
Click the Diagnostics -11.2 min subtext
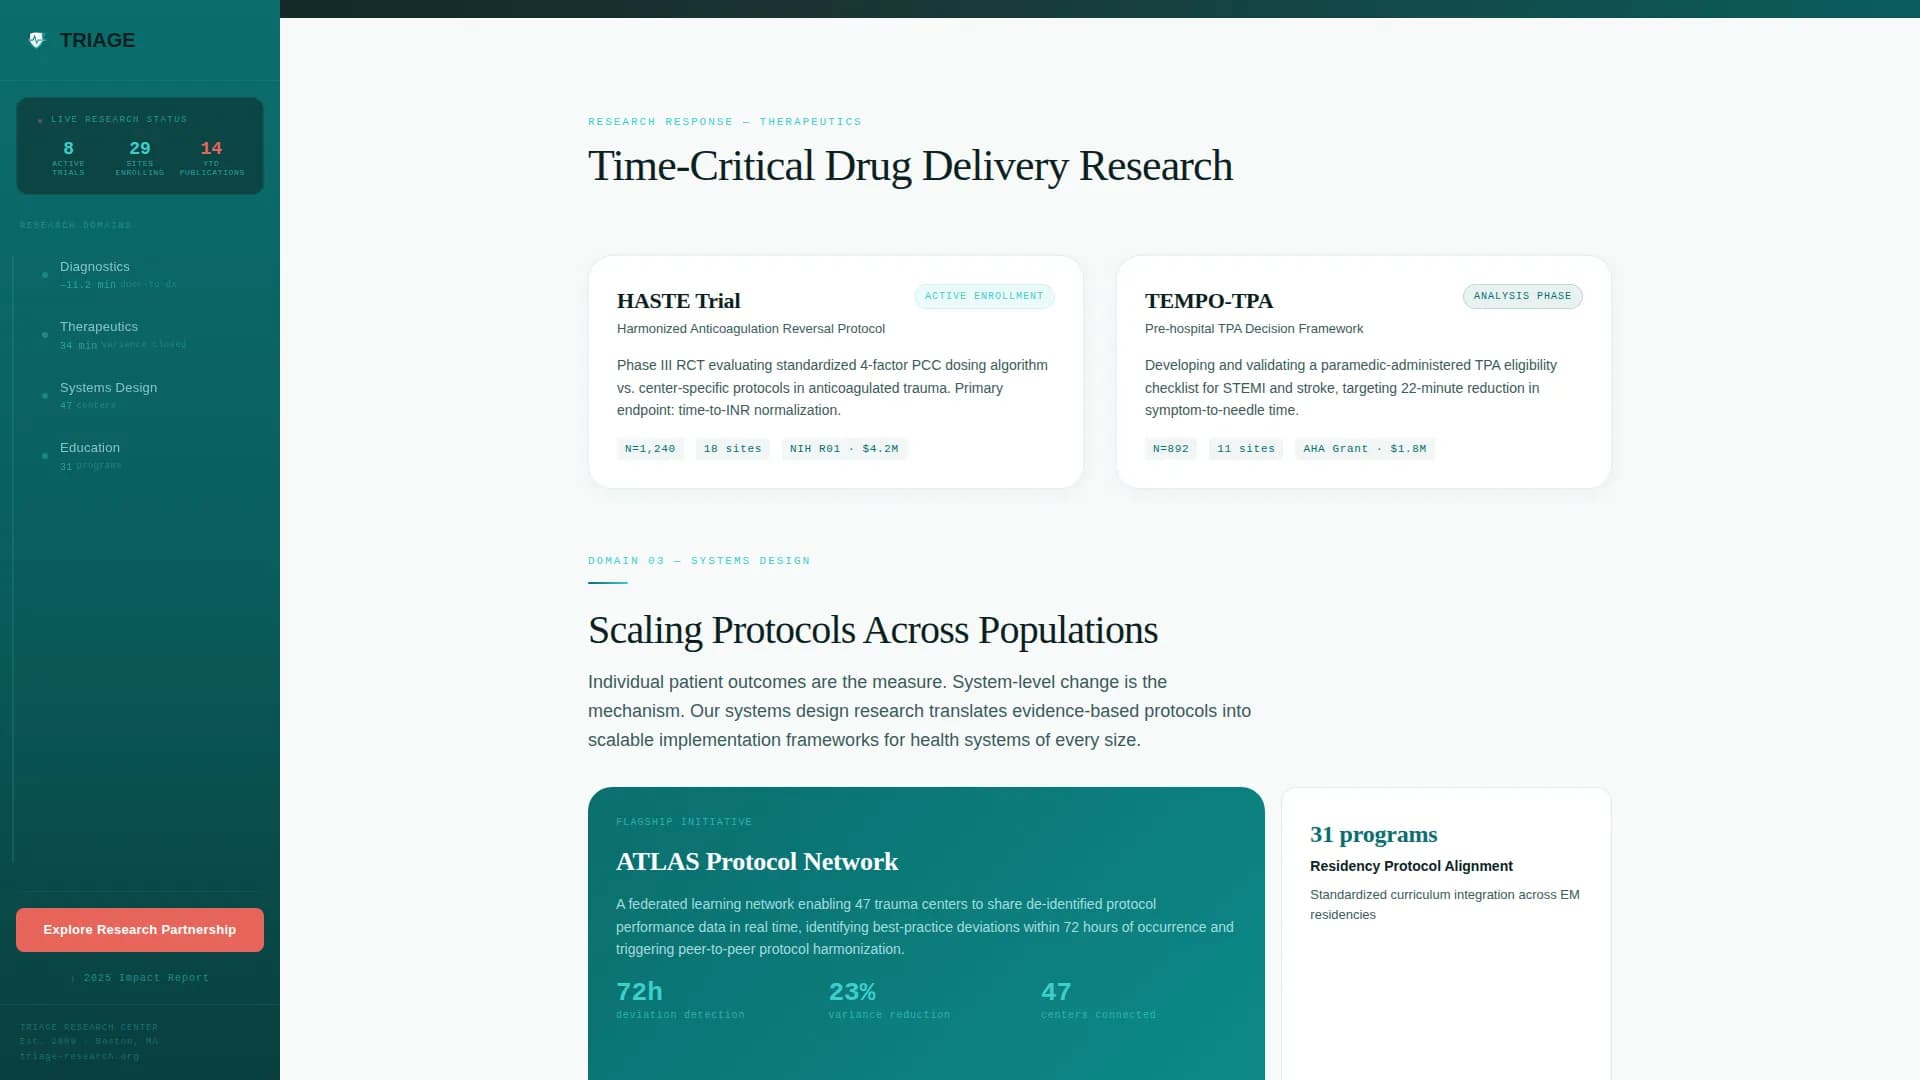(x=118, y=285)
